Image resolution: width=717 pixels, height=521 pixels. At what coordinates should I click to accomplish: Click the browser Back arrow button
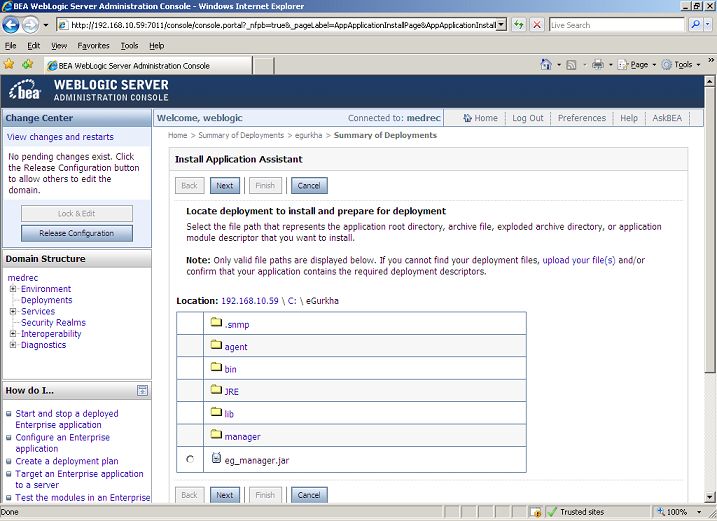coord(11,25)
